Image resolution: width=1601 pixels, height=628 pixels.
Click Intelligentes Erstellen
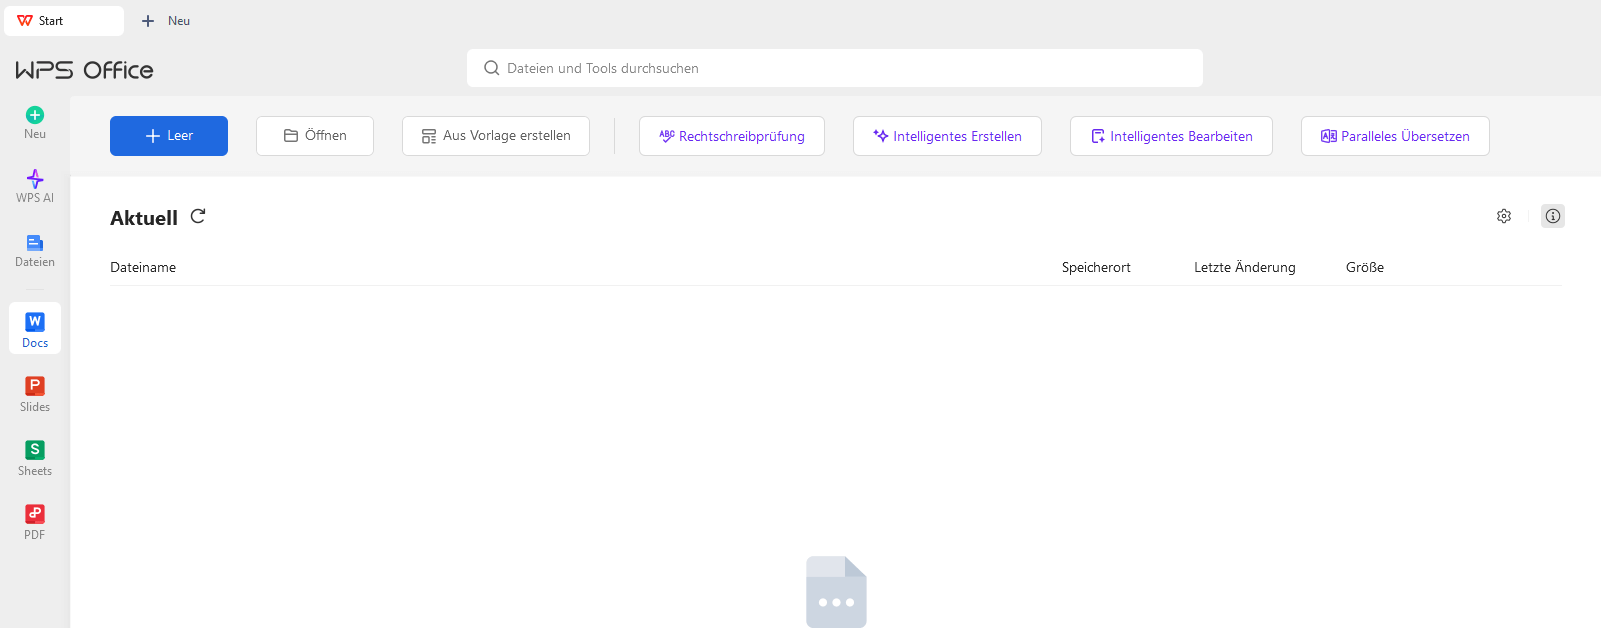[947, 136]
